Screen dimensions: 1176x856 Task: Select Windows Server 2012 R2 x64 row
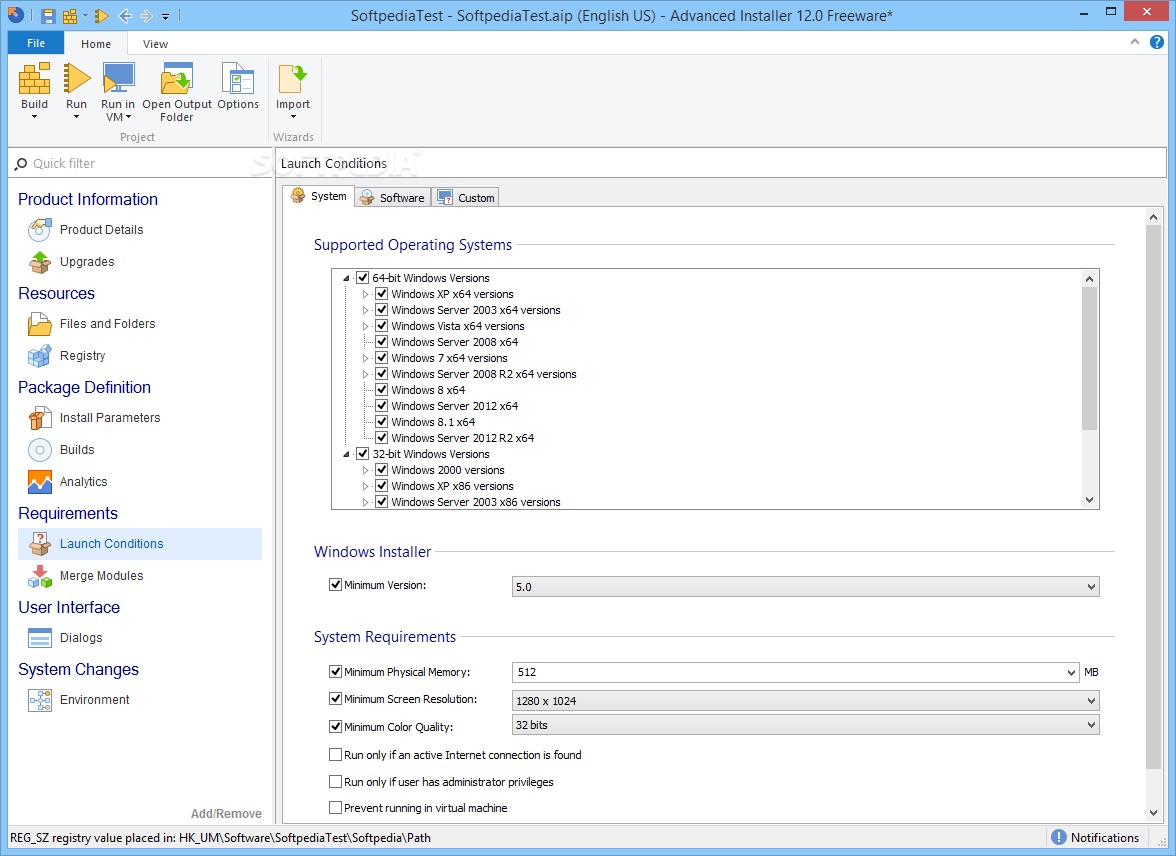tap(462, 438)
